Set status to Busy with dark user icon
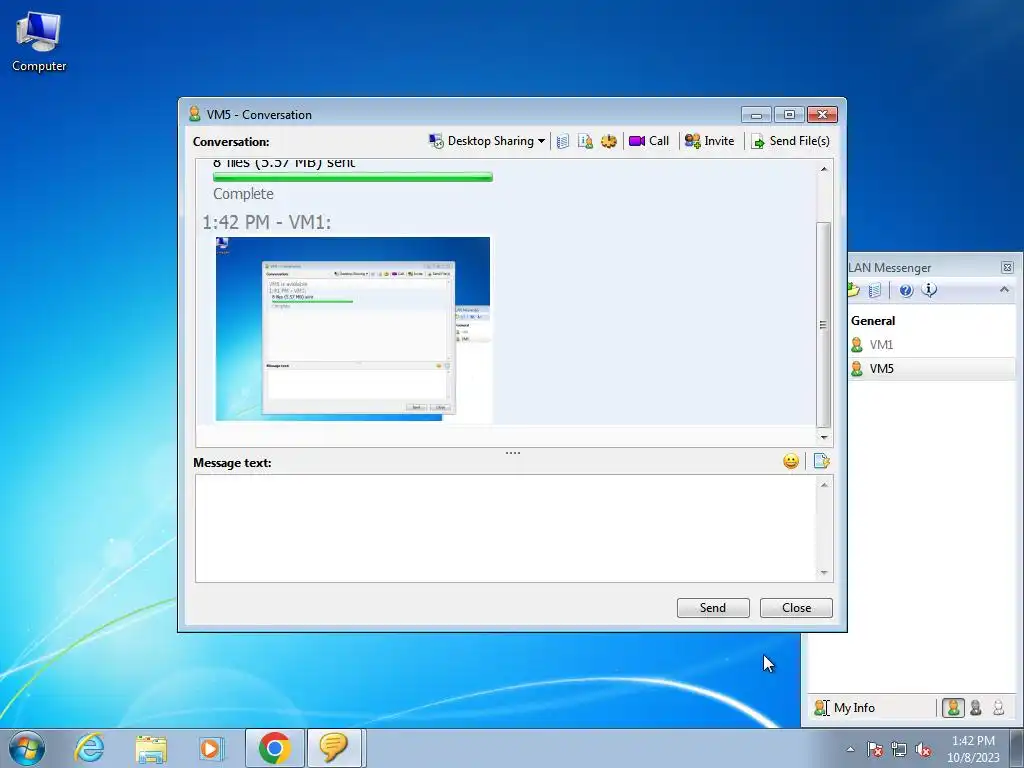The width and height of the screenshot is (1024, 768). (x=976, y=708)
